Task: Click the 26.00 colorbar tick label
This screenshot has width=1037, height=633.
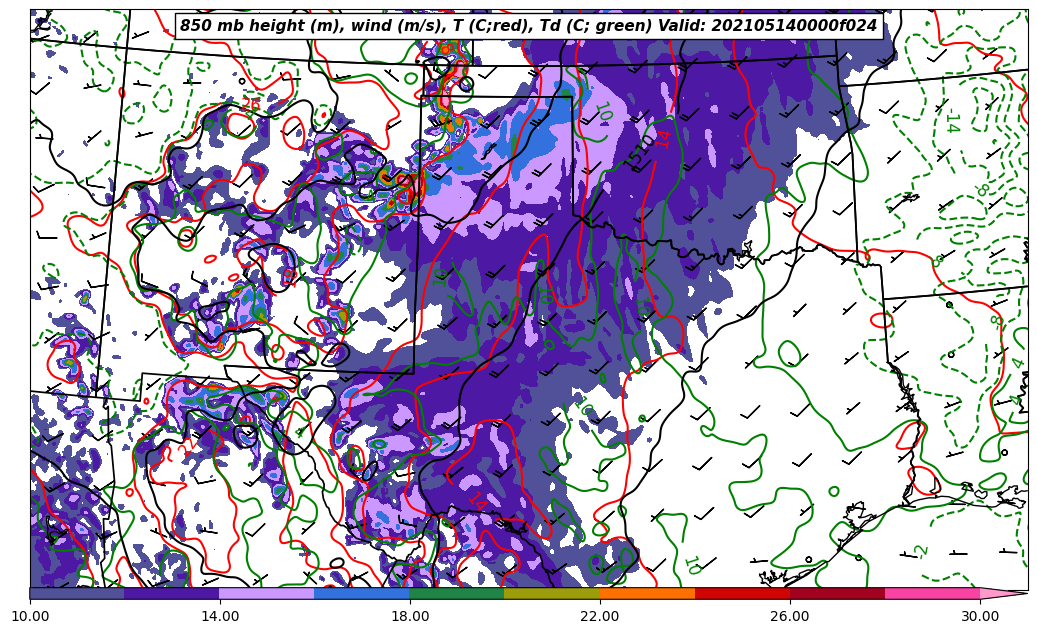Action: (x=790, y=616)
